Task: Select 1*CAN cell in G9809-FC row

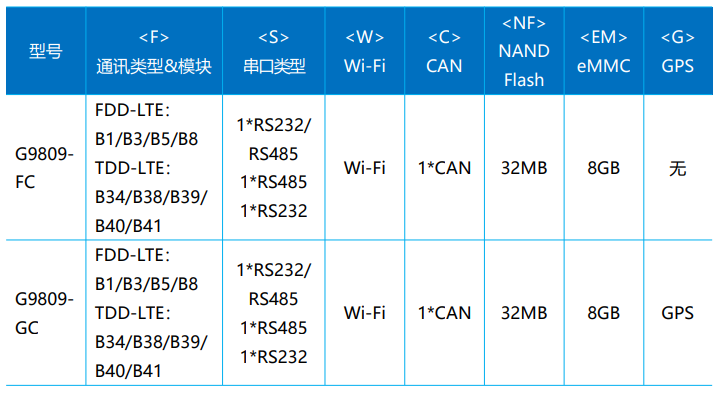Action: (x=445, y=168)
